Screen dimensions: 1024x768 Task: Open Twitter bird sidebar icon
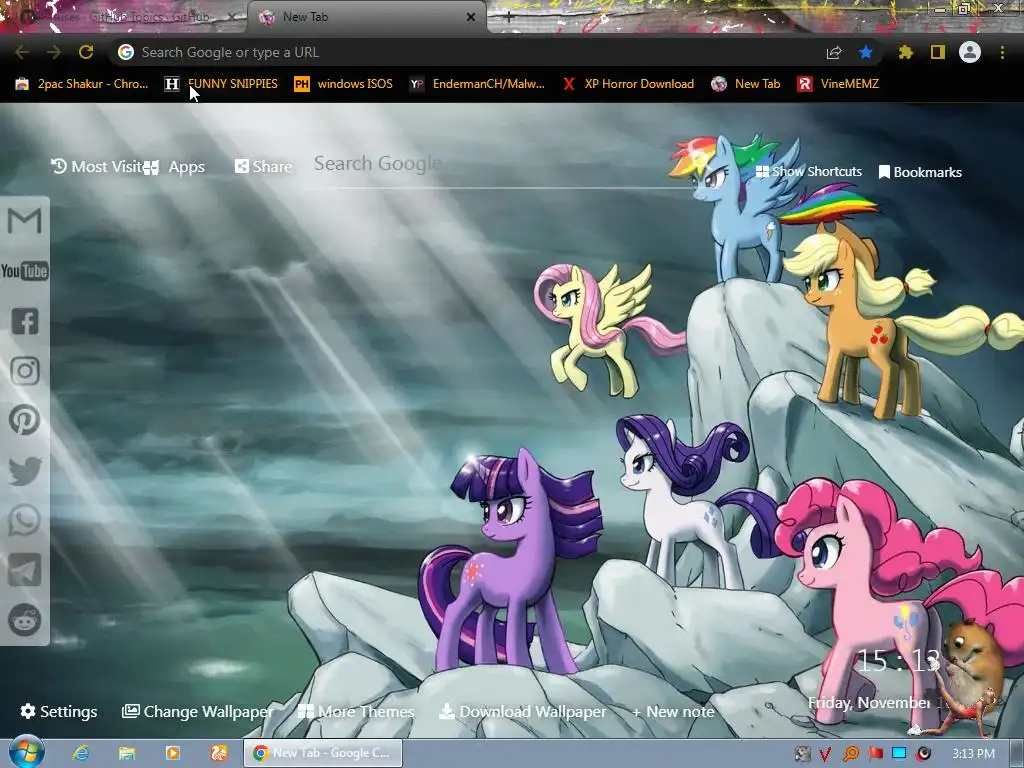tap(25, 470)
